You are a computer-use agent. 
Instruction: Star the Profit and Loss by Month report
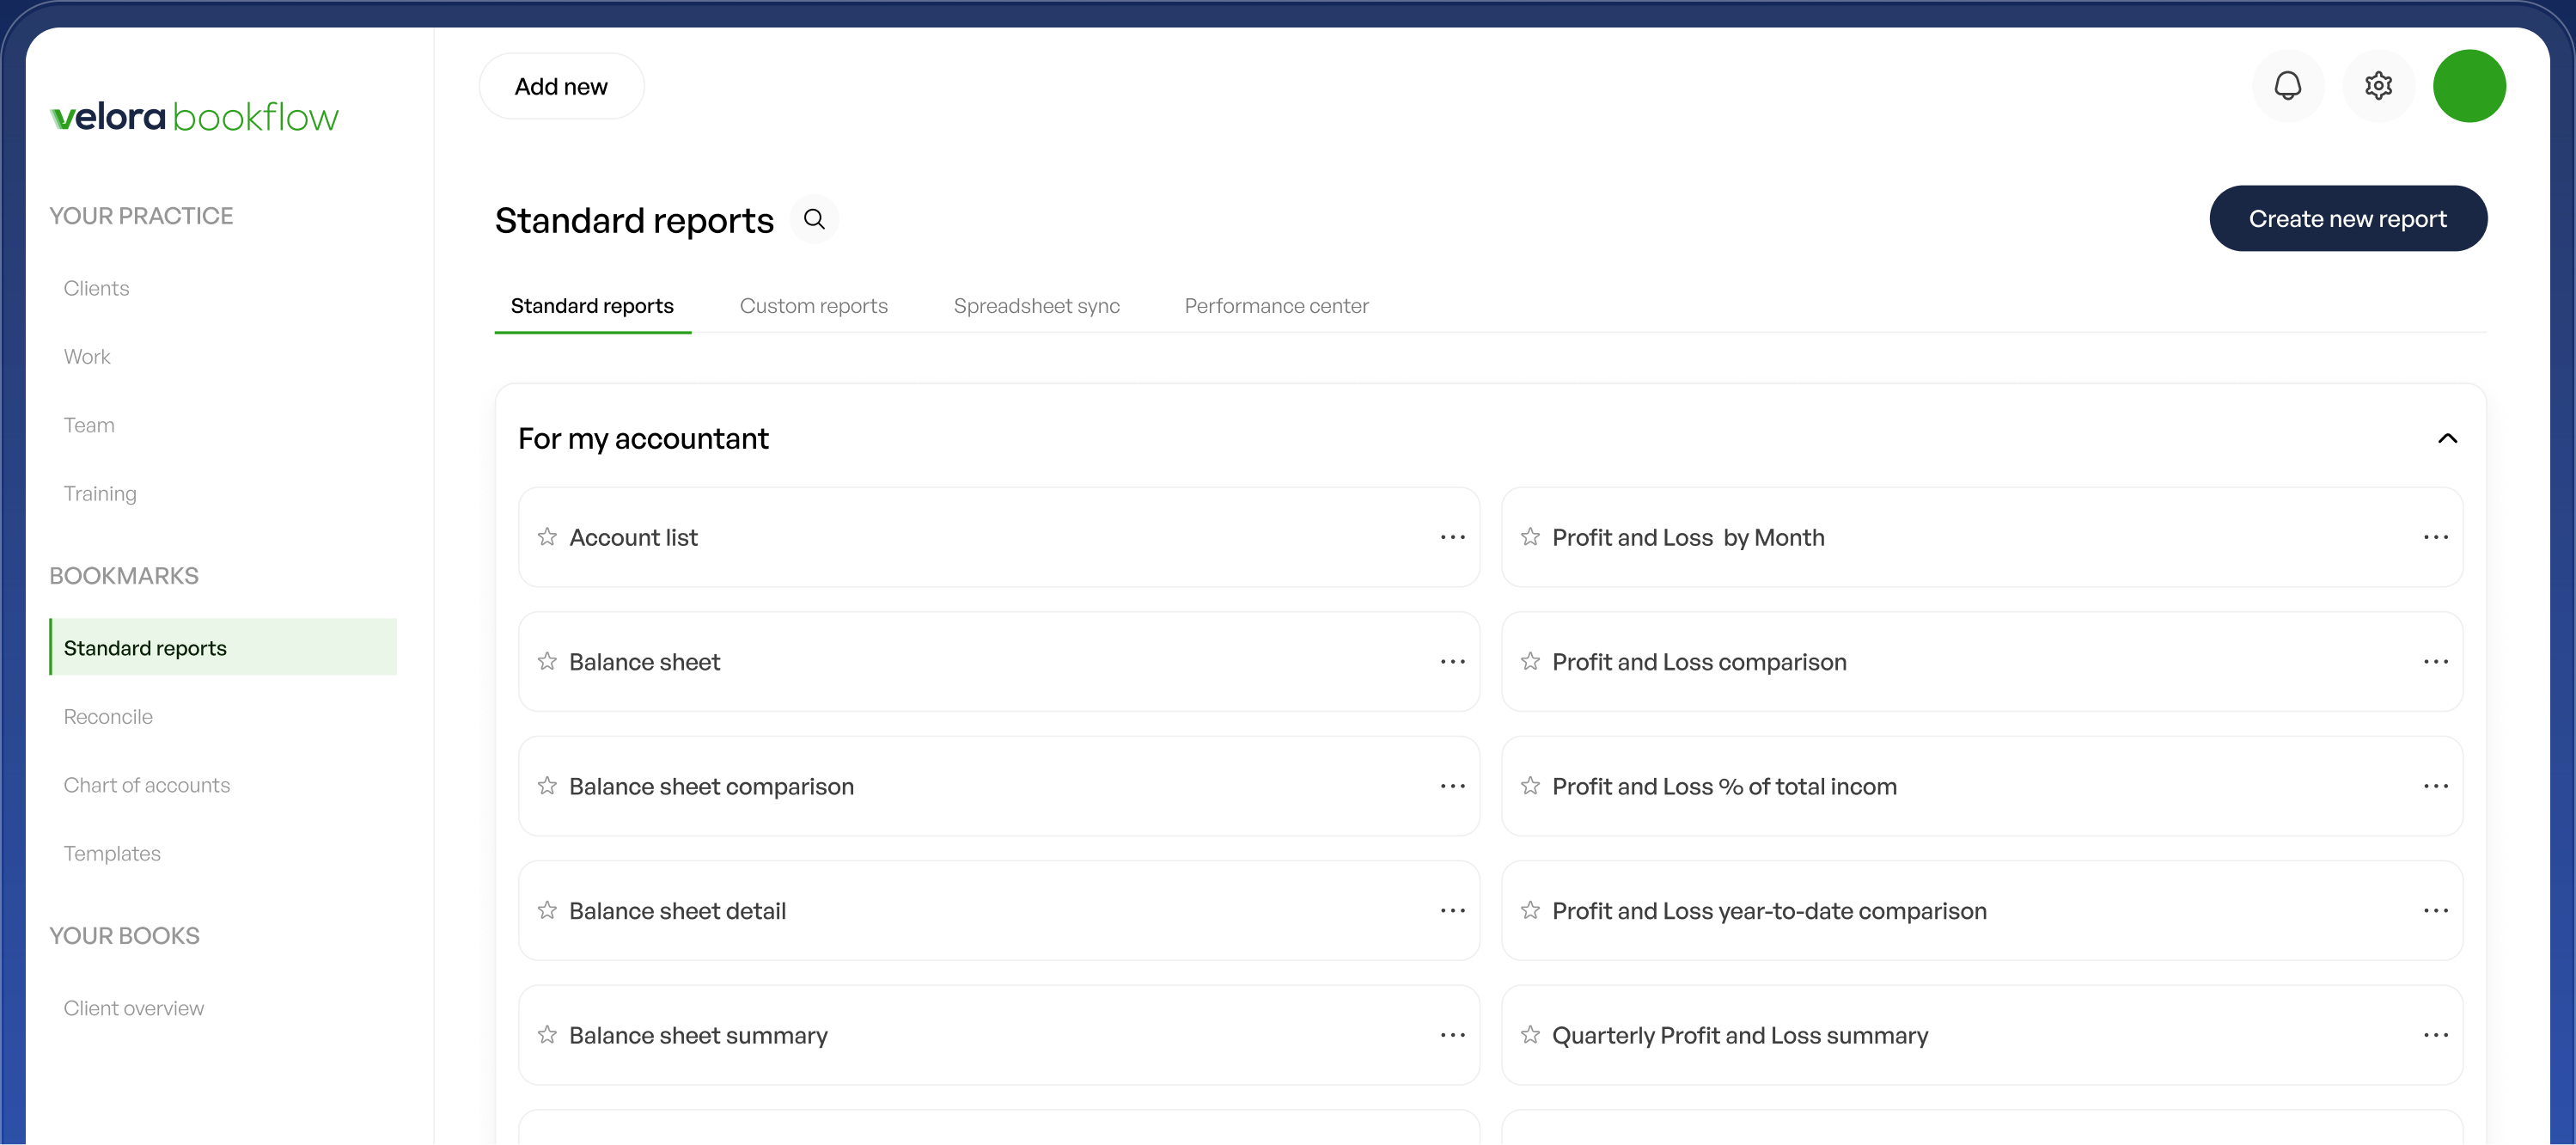coord(1530,537)
